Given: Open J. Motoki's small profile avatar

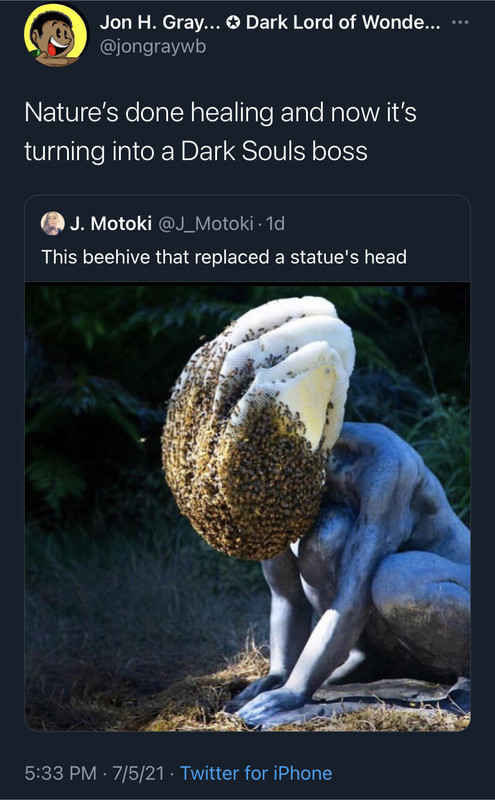Looking at the screenshot, I should coord(53,223).
